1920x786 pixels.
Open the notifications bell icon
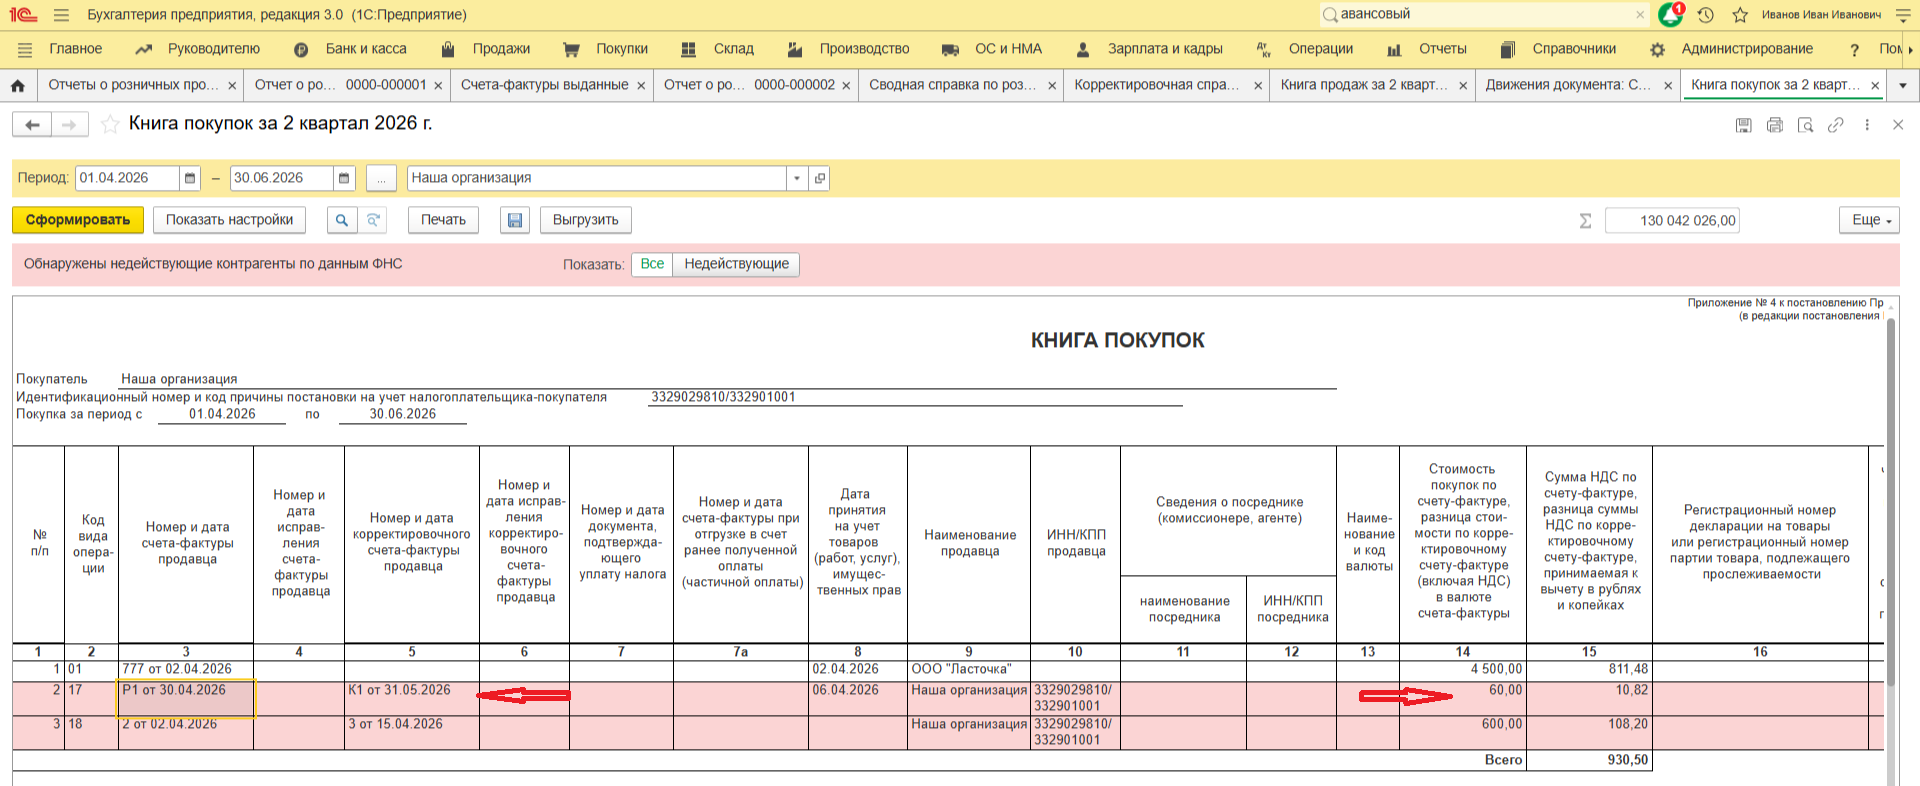click(1670, 15)
